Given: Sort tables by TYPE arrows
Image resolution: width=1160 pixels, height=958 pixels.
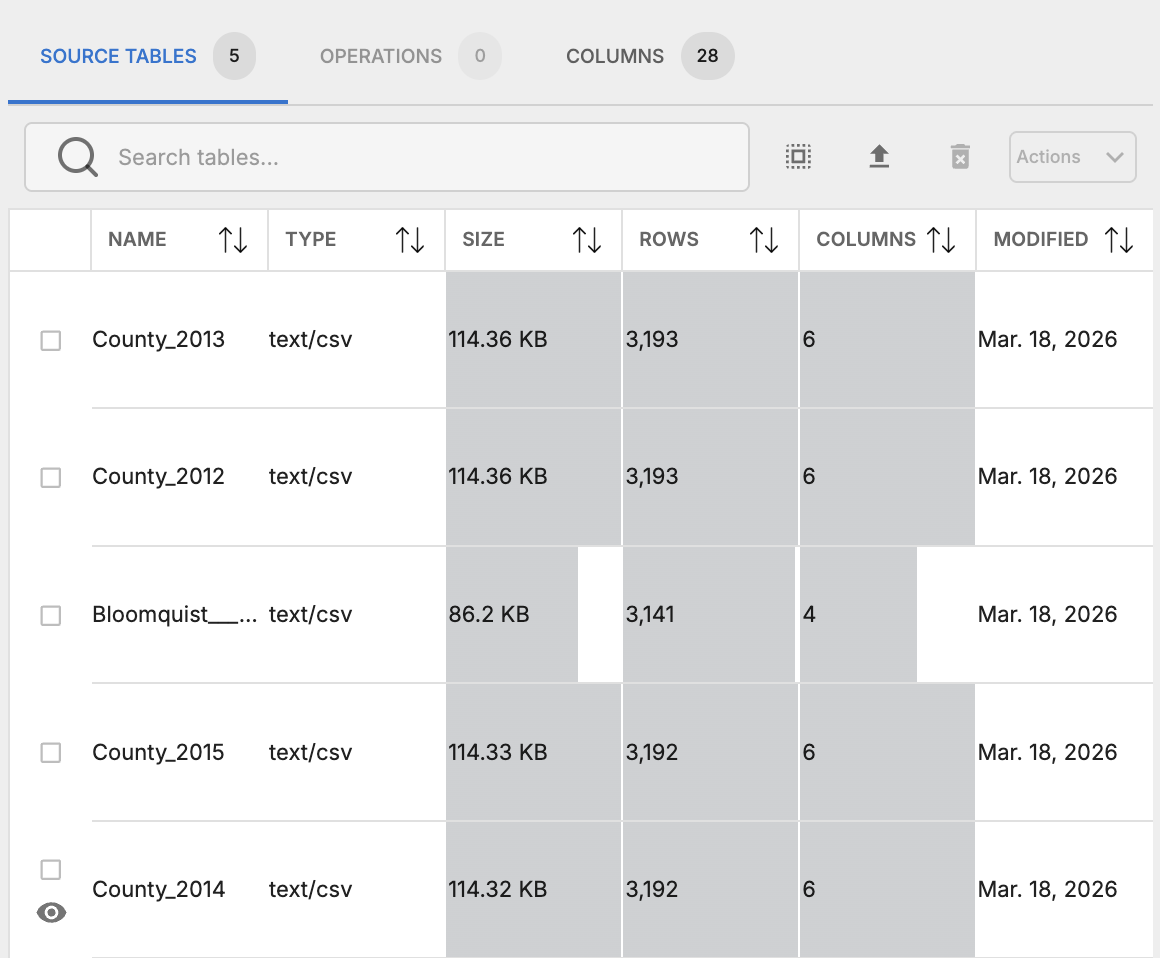Looking at the screenshot, I should [409, 240].
